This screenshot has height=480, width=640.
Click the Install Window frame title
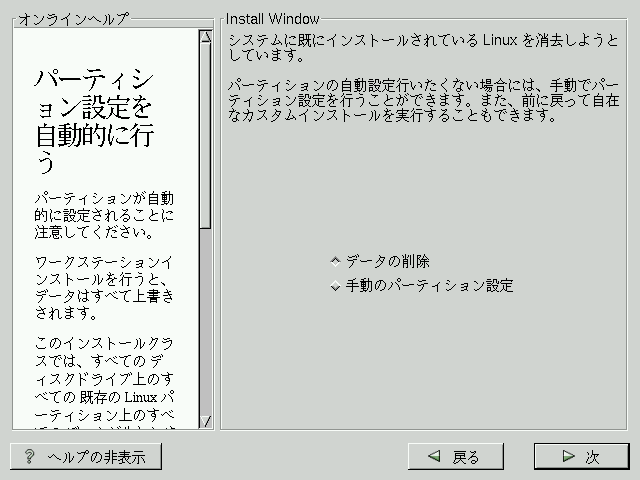(x=272, y=19)
